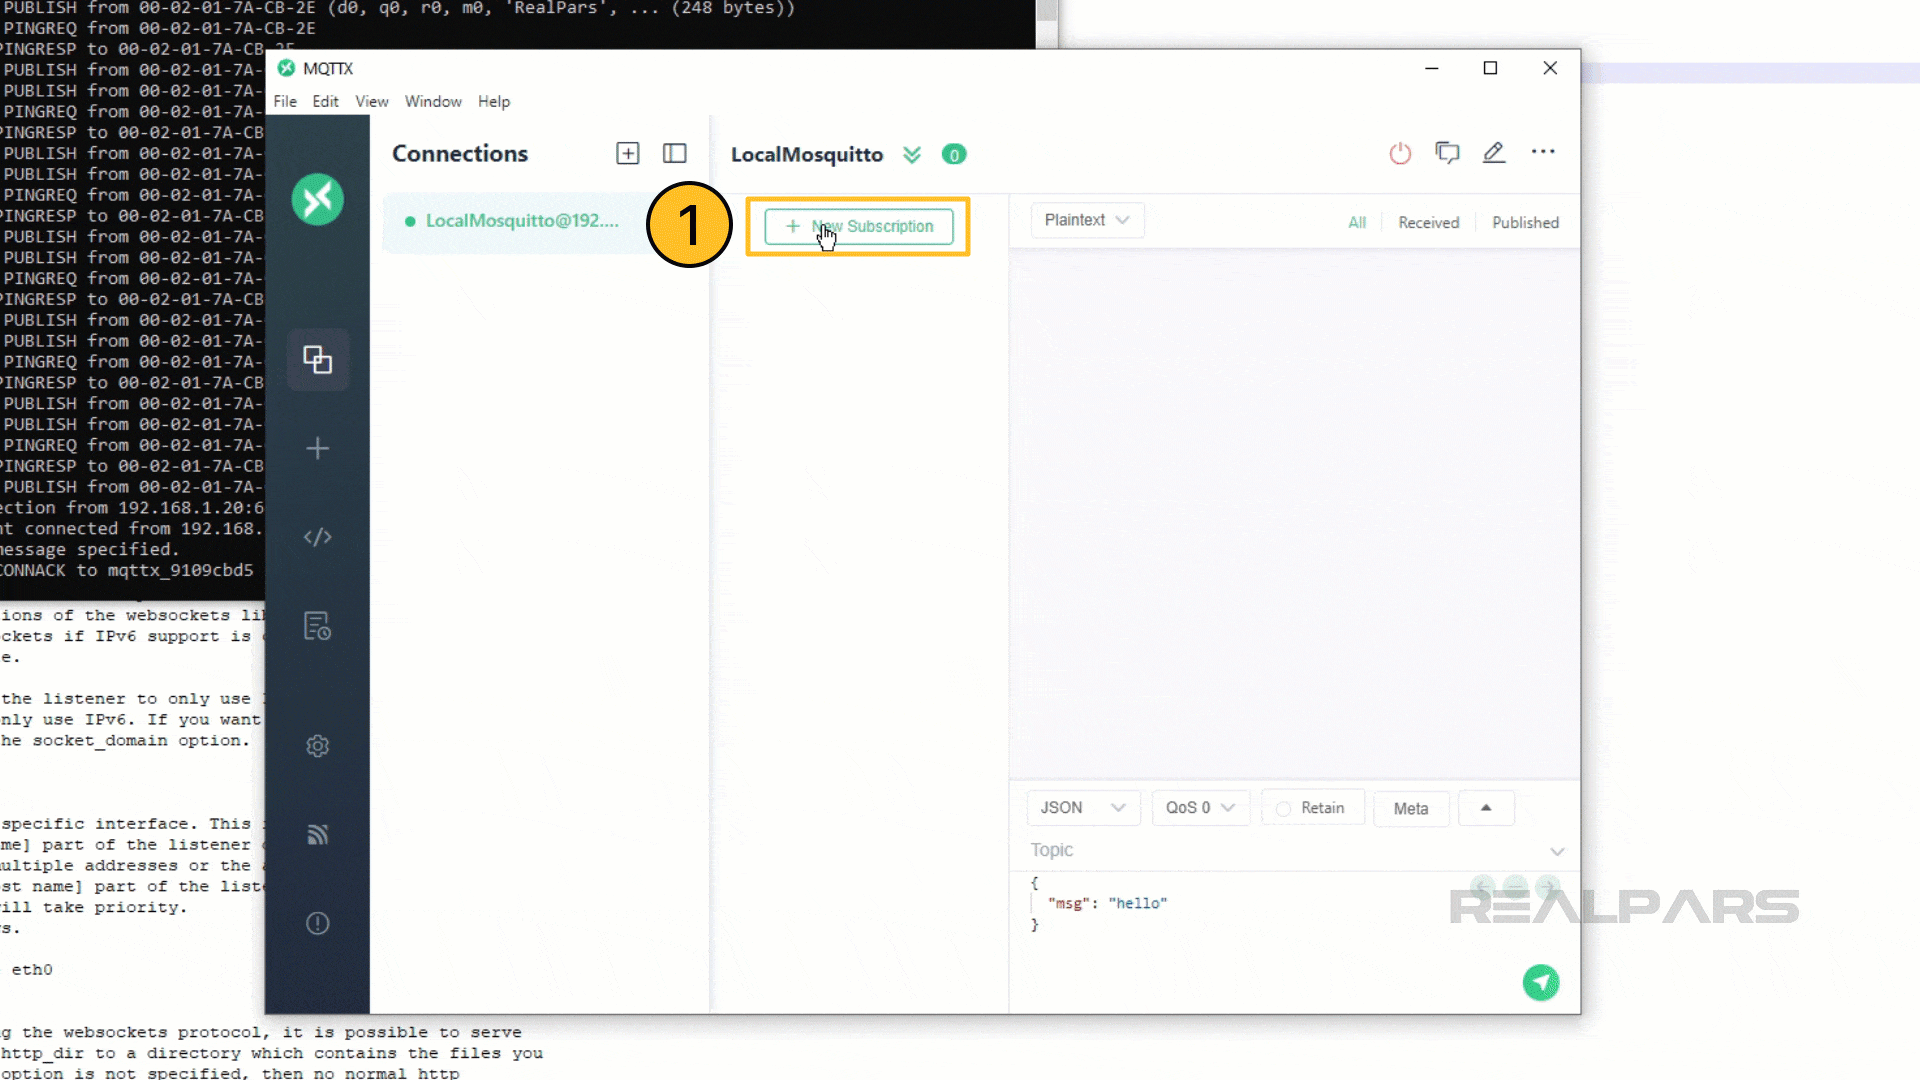1920x1080 pixels.
Task: Collapse publish panel with triangle arrow button
Action: pyautogui.click(x=1486, y=808)
